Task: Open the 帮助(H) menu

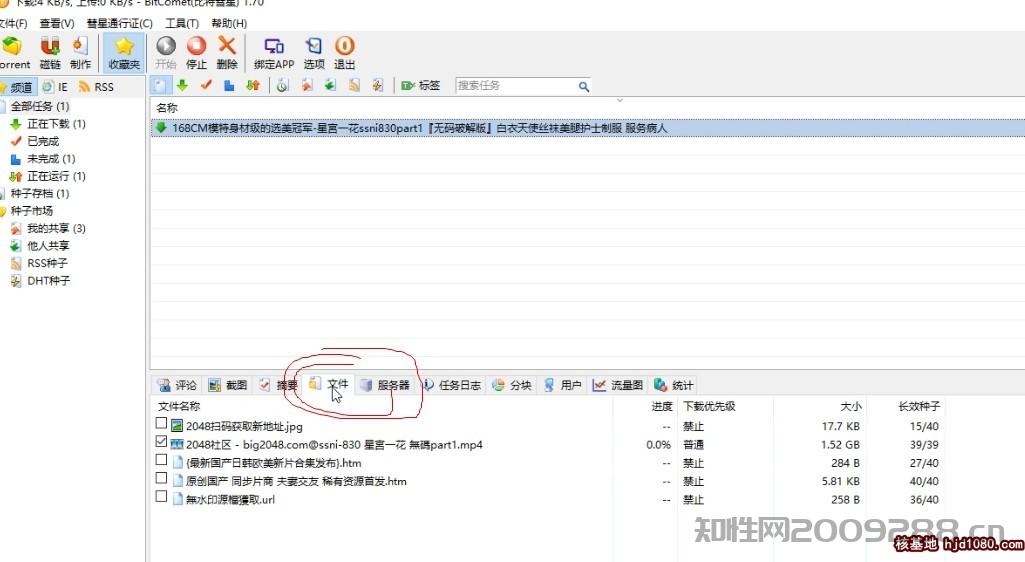Action: [229, 24]
